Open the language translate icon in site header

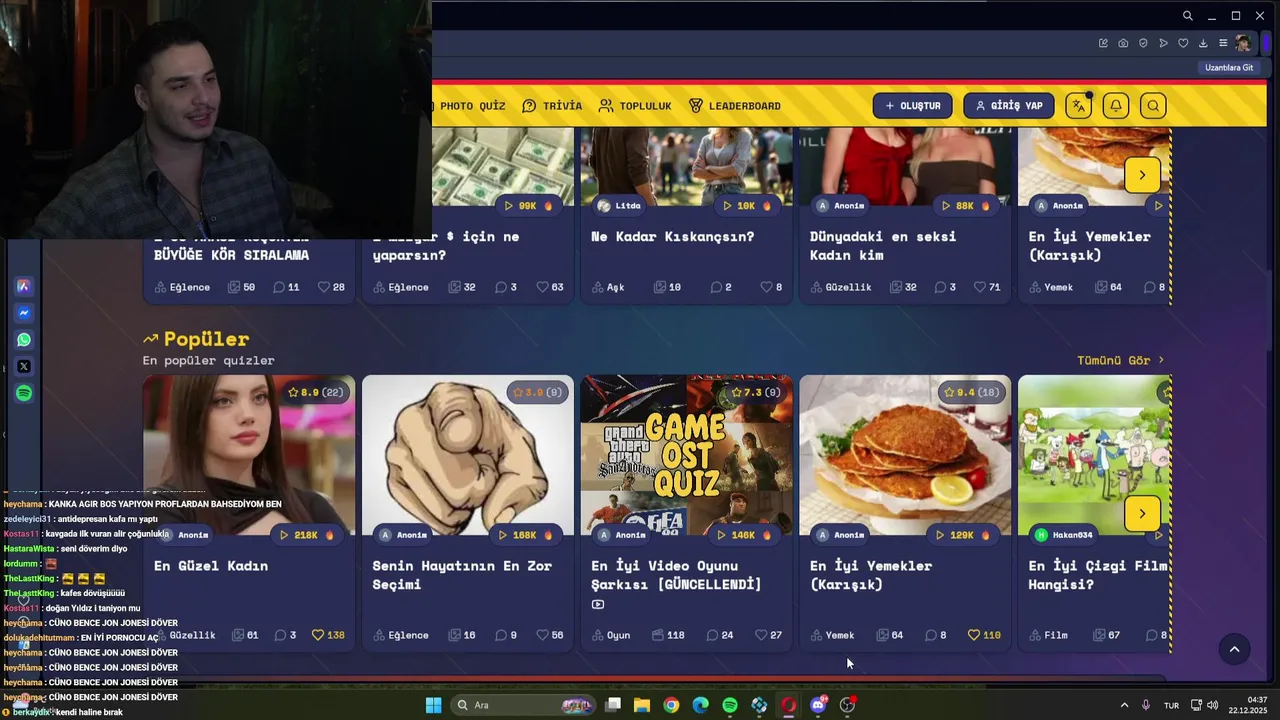tap(1078, 106)
